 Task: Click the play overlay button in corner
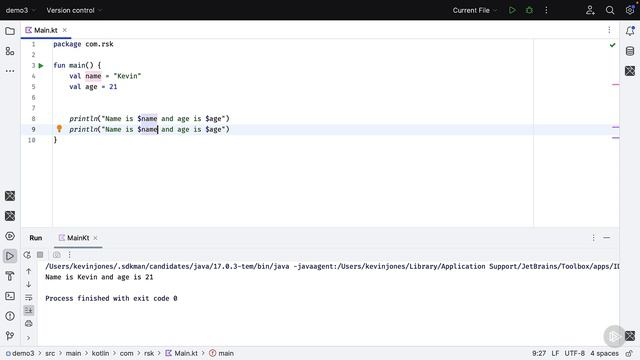pos(614,336)
